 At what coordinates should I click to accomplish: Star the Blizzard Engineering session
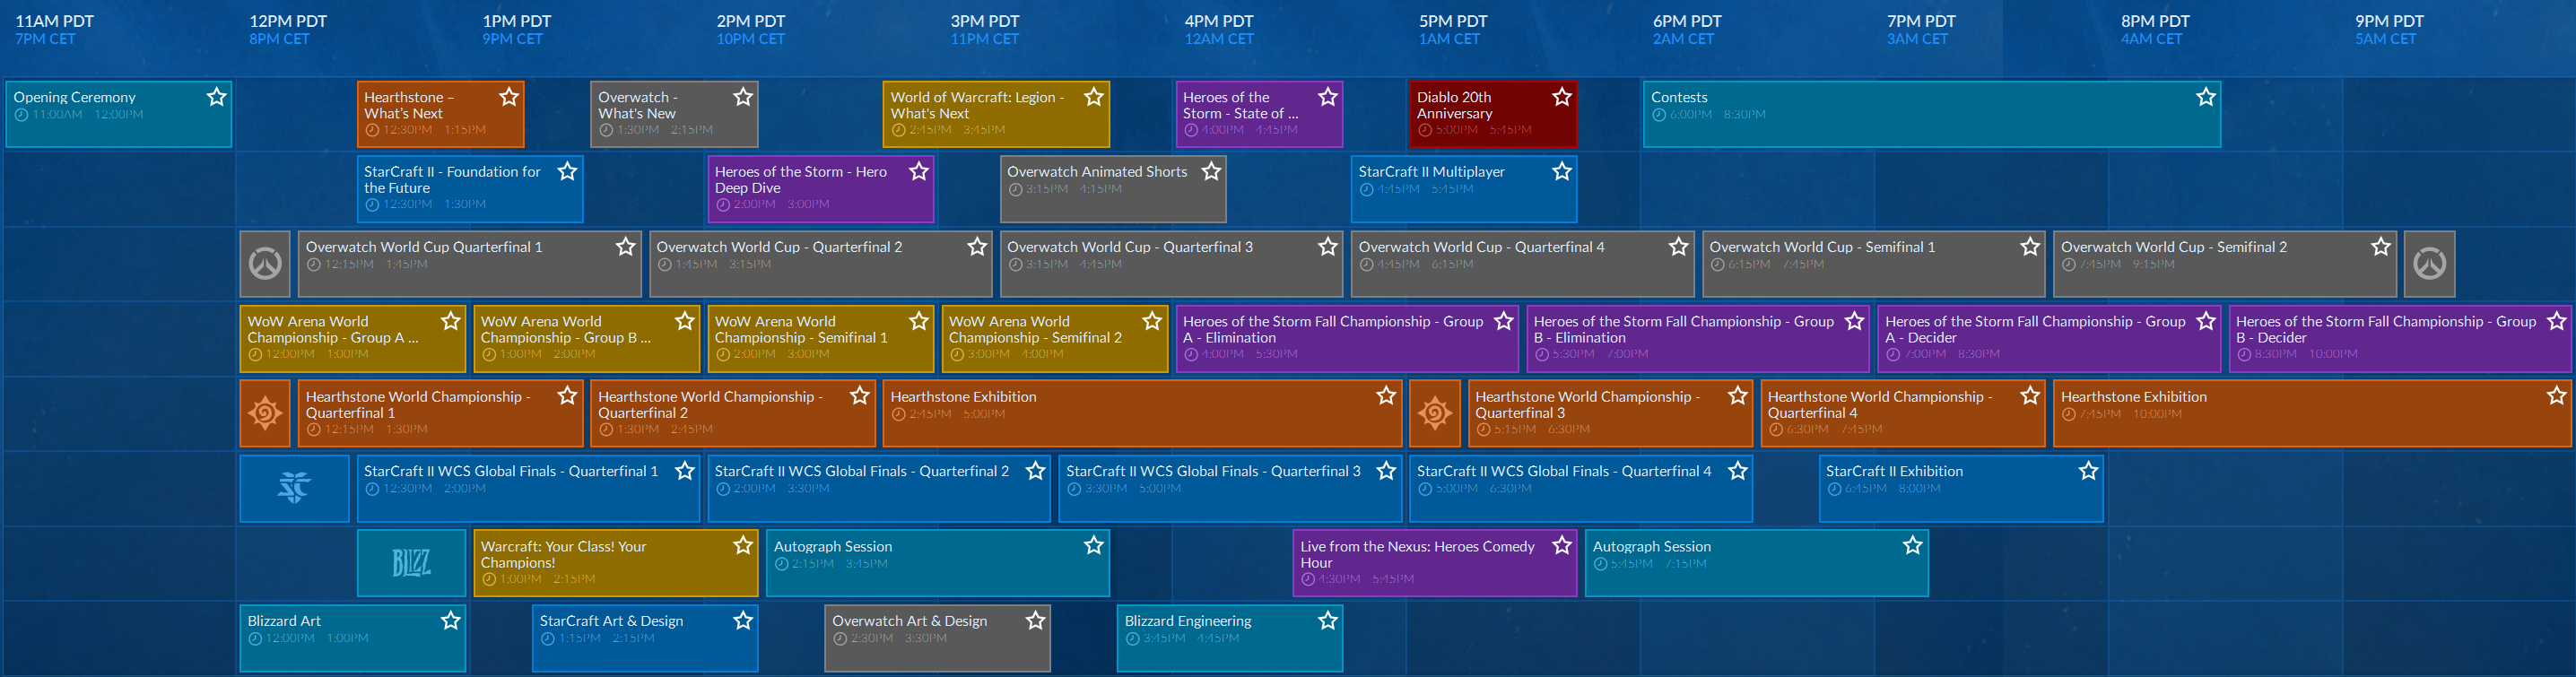(1327, 621)
